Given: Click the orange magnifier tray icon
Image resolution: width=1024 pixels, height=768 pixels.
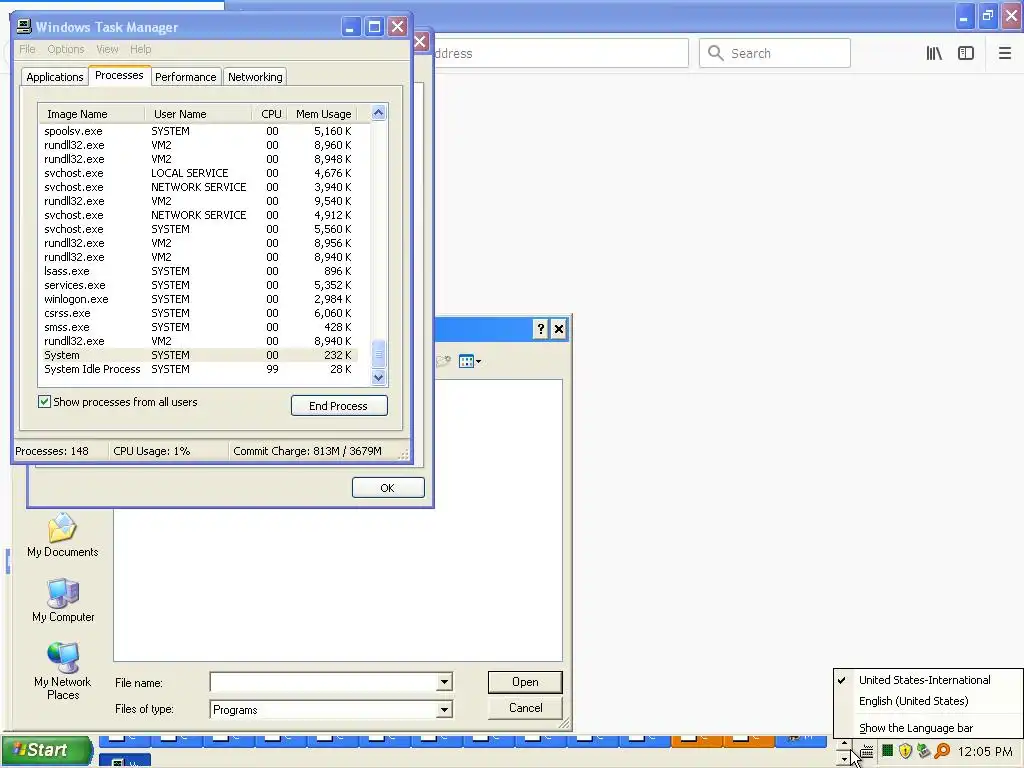Looking at the screenshot, I should click(942, 751).
